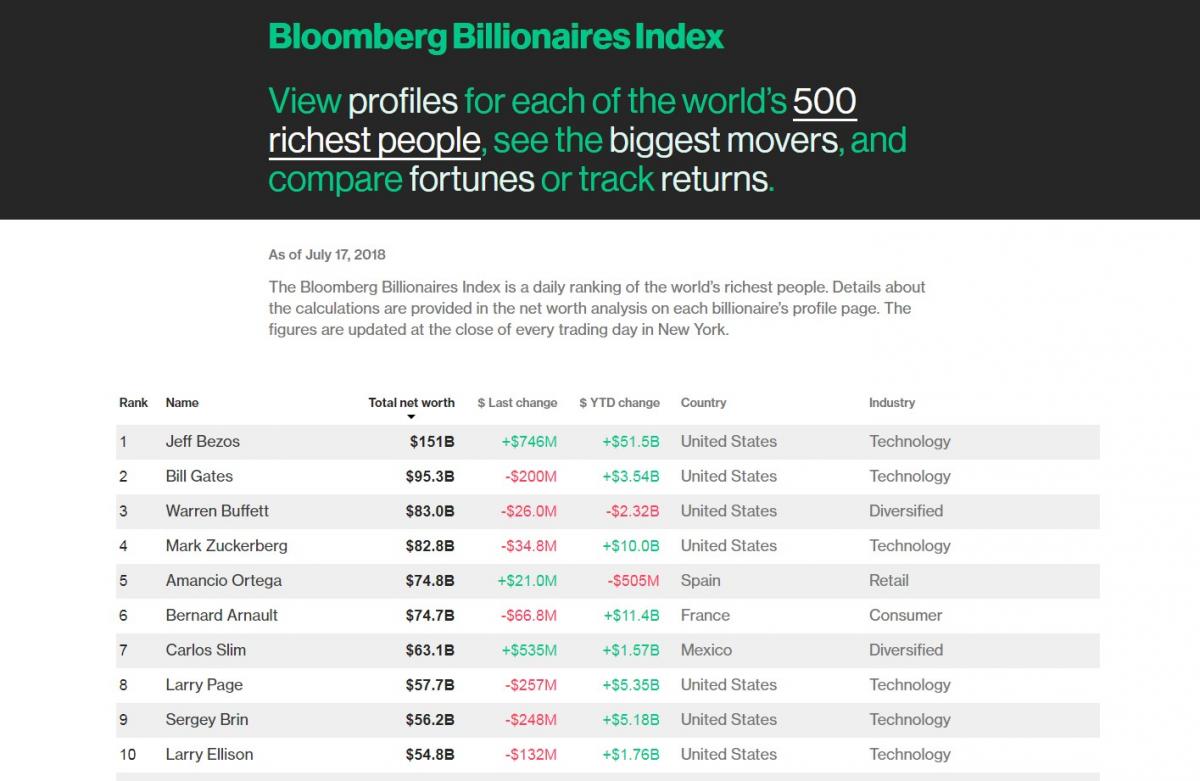This screenshot has height=781, width=1200.
Task: Open Amancio Ortega's profile row
Action: 224,581
